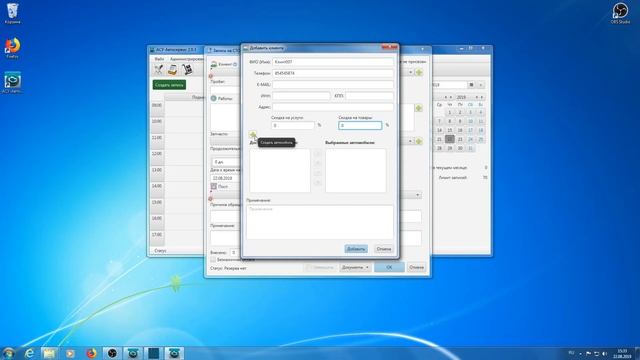This screenshot has width=640, height=360.
Task: Expand the spare parts combo box arrow
Action: [410, 141]
